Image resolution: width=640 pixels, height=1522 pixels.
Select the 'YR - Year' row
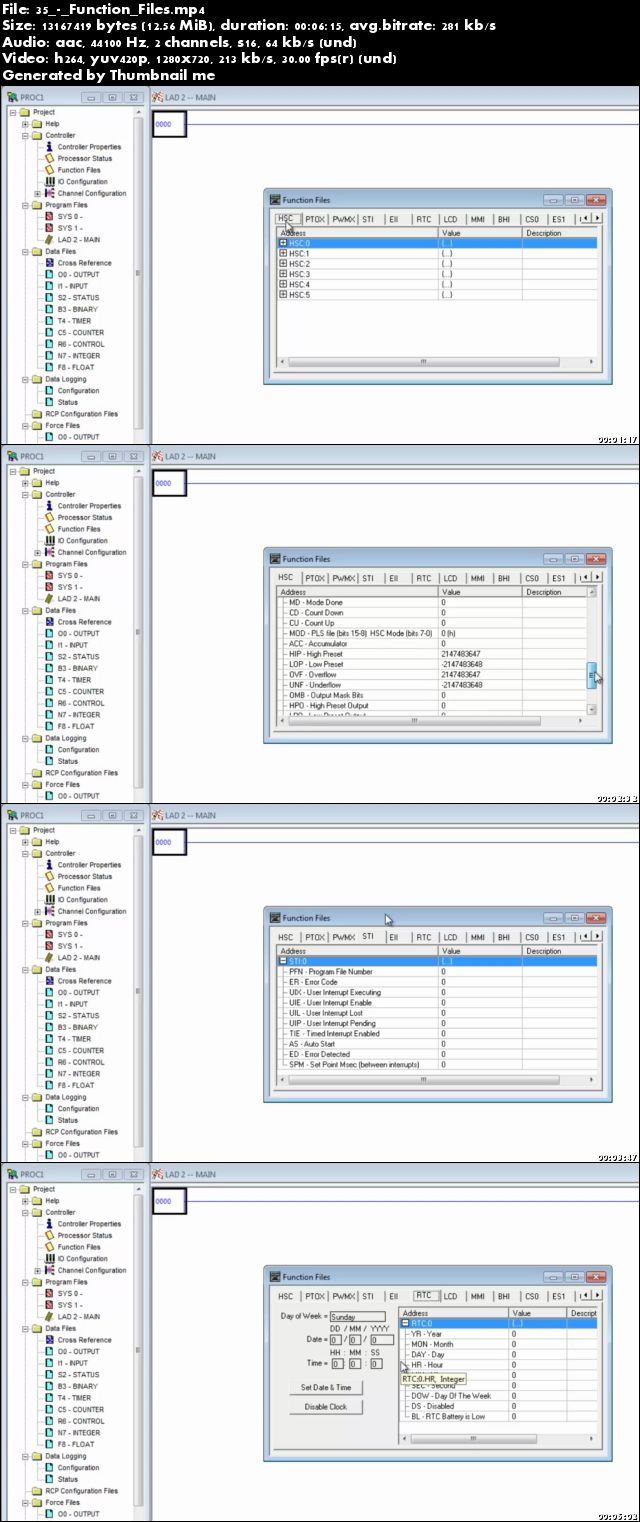coord(498,1334)
